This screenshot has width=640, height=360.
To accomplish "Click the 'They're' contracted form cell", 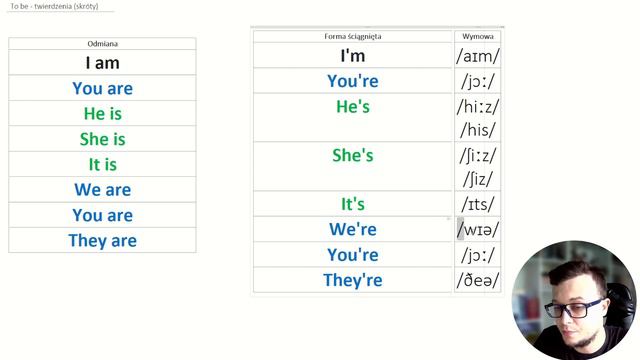I will 353,280.
